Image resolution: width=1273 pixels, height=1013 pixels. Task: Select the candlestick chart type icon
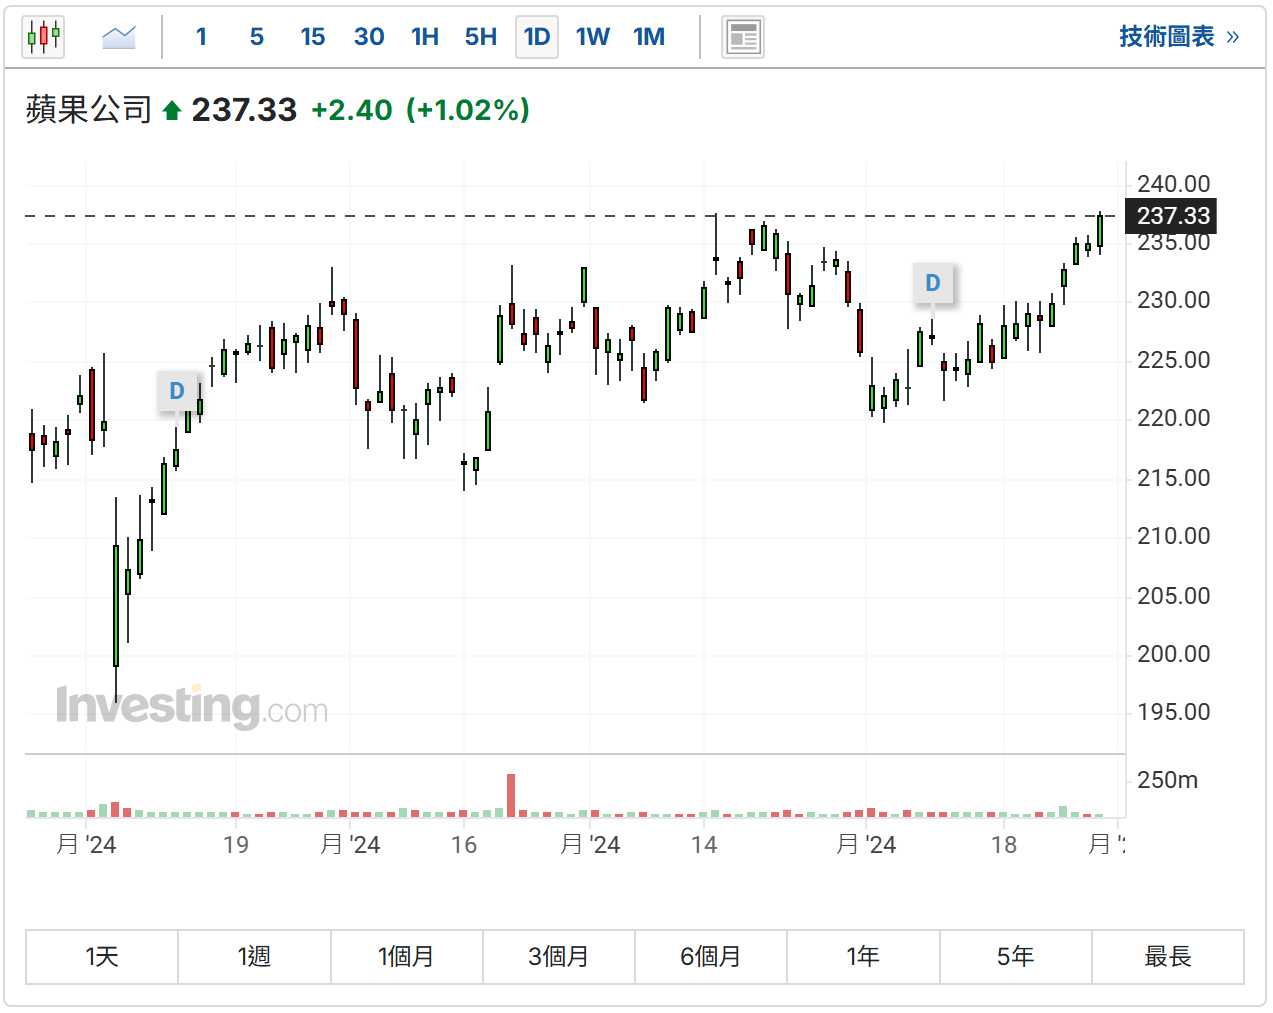pyautogui.click(x=43, y=38)
